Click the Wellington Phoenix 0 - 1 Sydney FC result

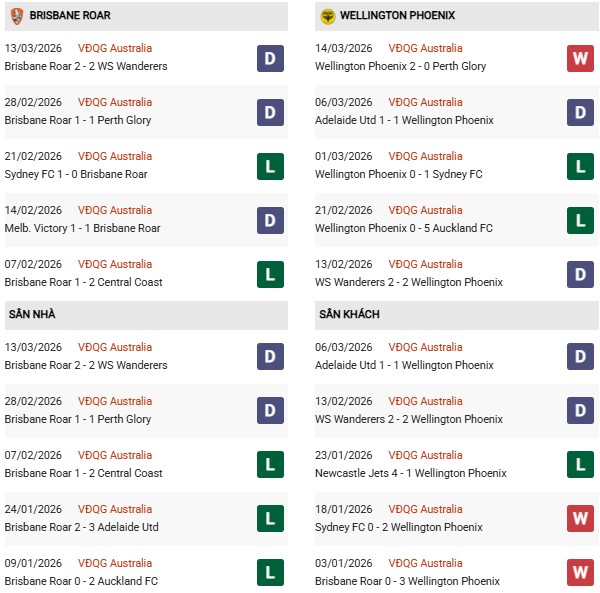point(398,174)
